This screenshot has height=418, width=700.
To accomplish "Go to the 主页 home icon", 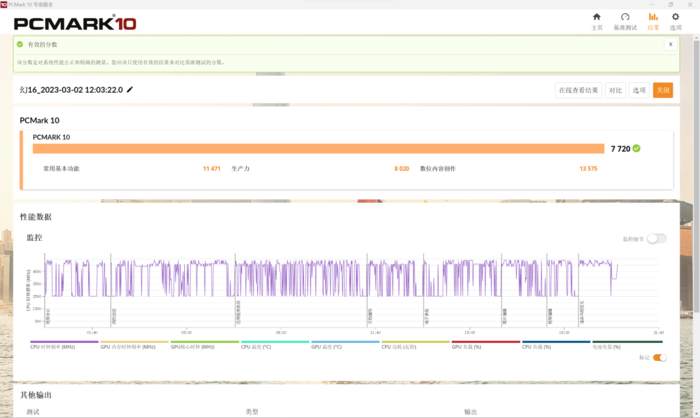I will (597, 17).
